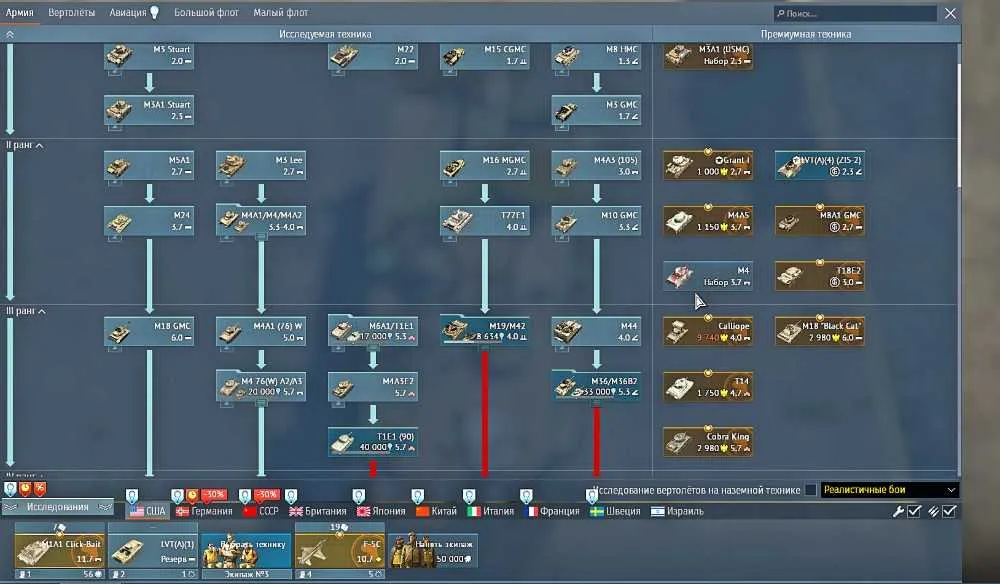Select the M1A1 Click-Bait crew slot

59,549
